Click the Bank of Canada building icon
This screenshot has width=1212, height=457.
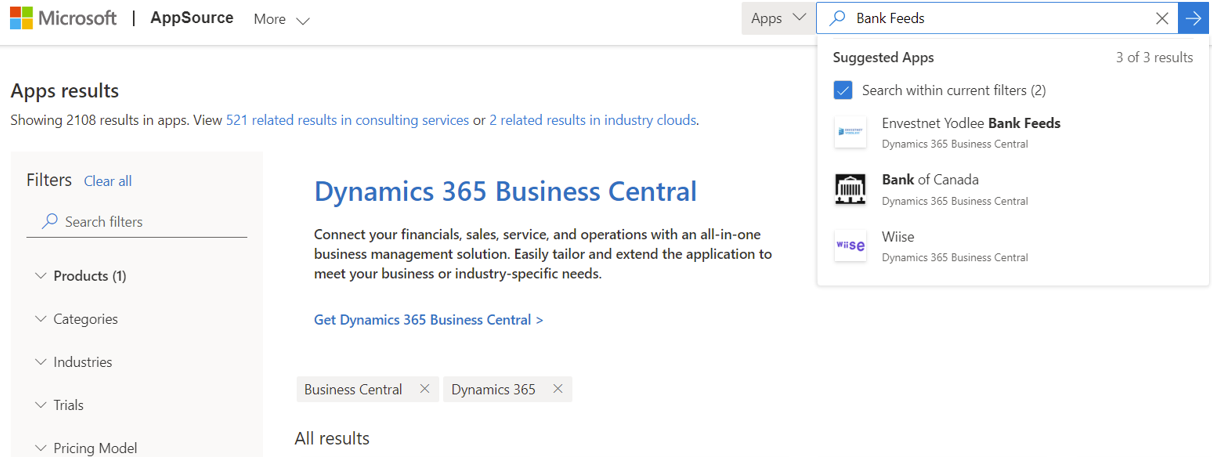pyautogui.click(x=850, y=189)
